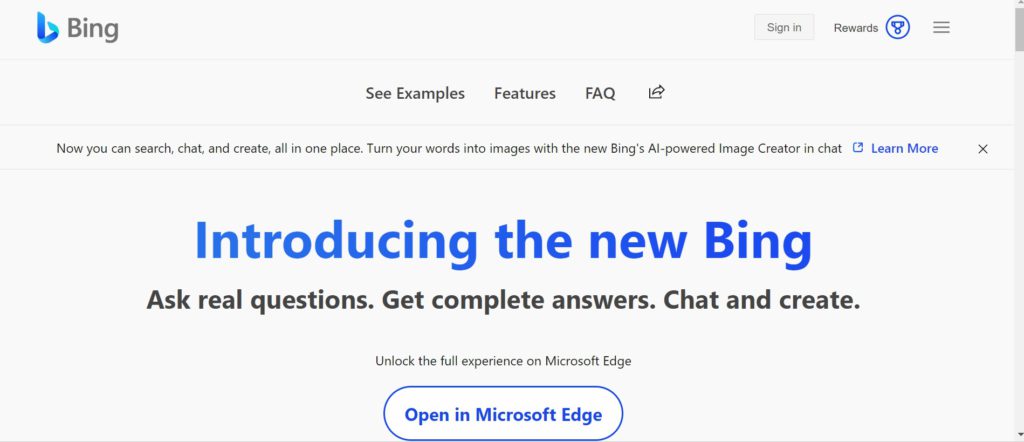Click the Sign in button

(x=784, y=27)
